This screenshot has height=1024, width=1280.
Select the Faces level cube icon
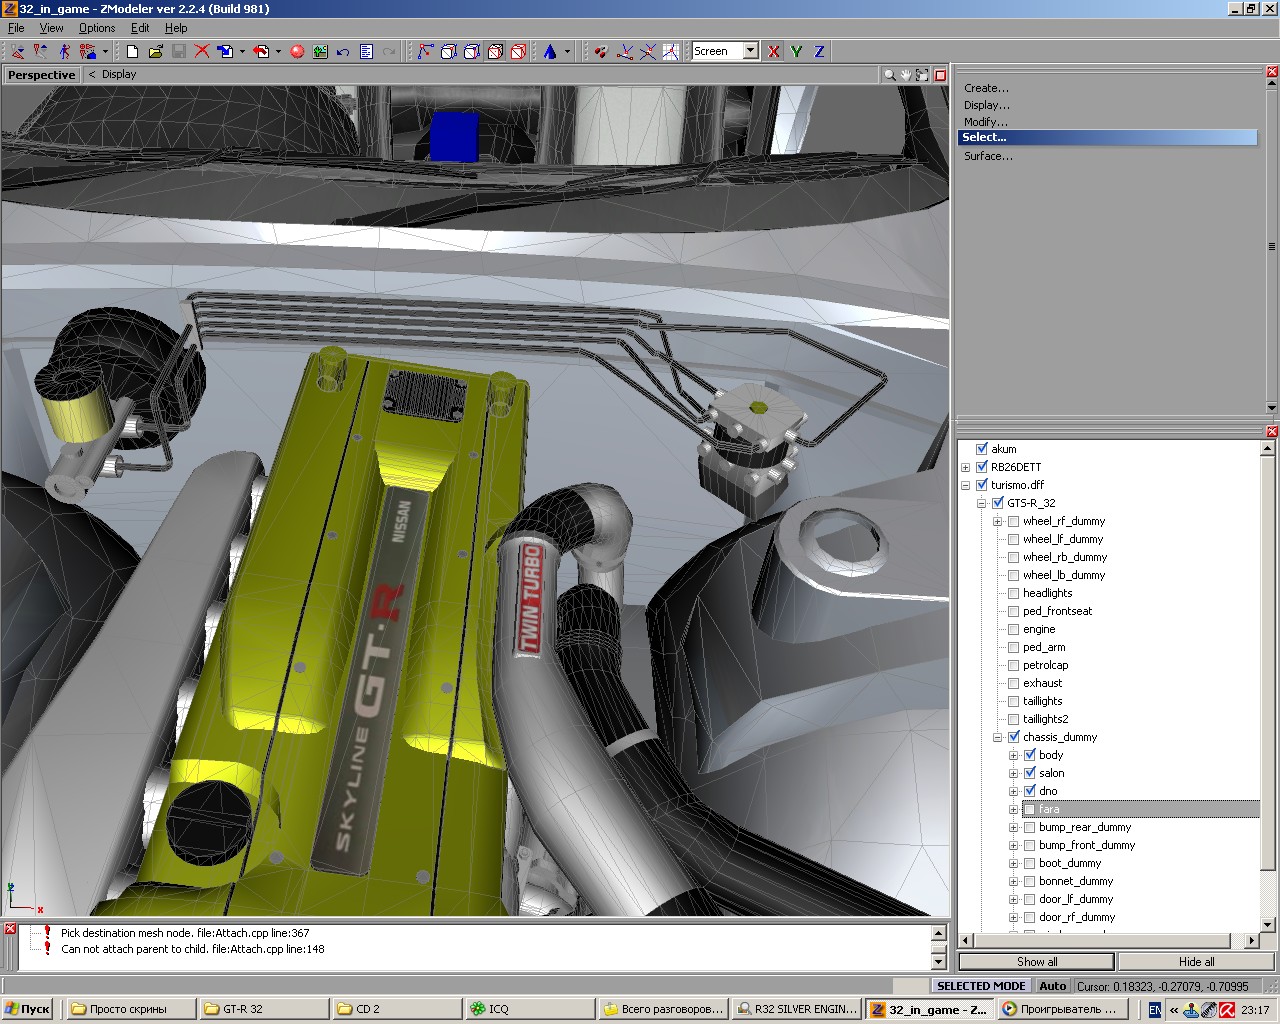(472, 51)
